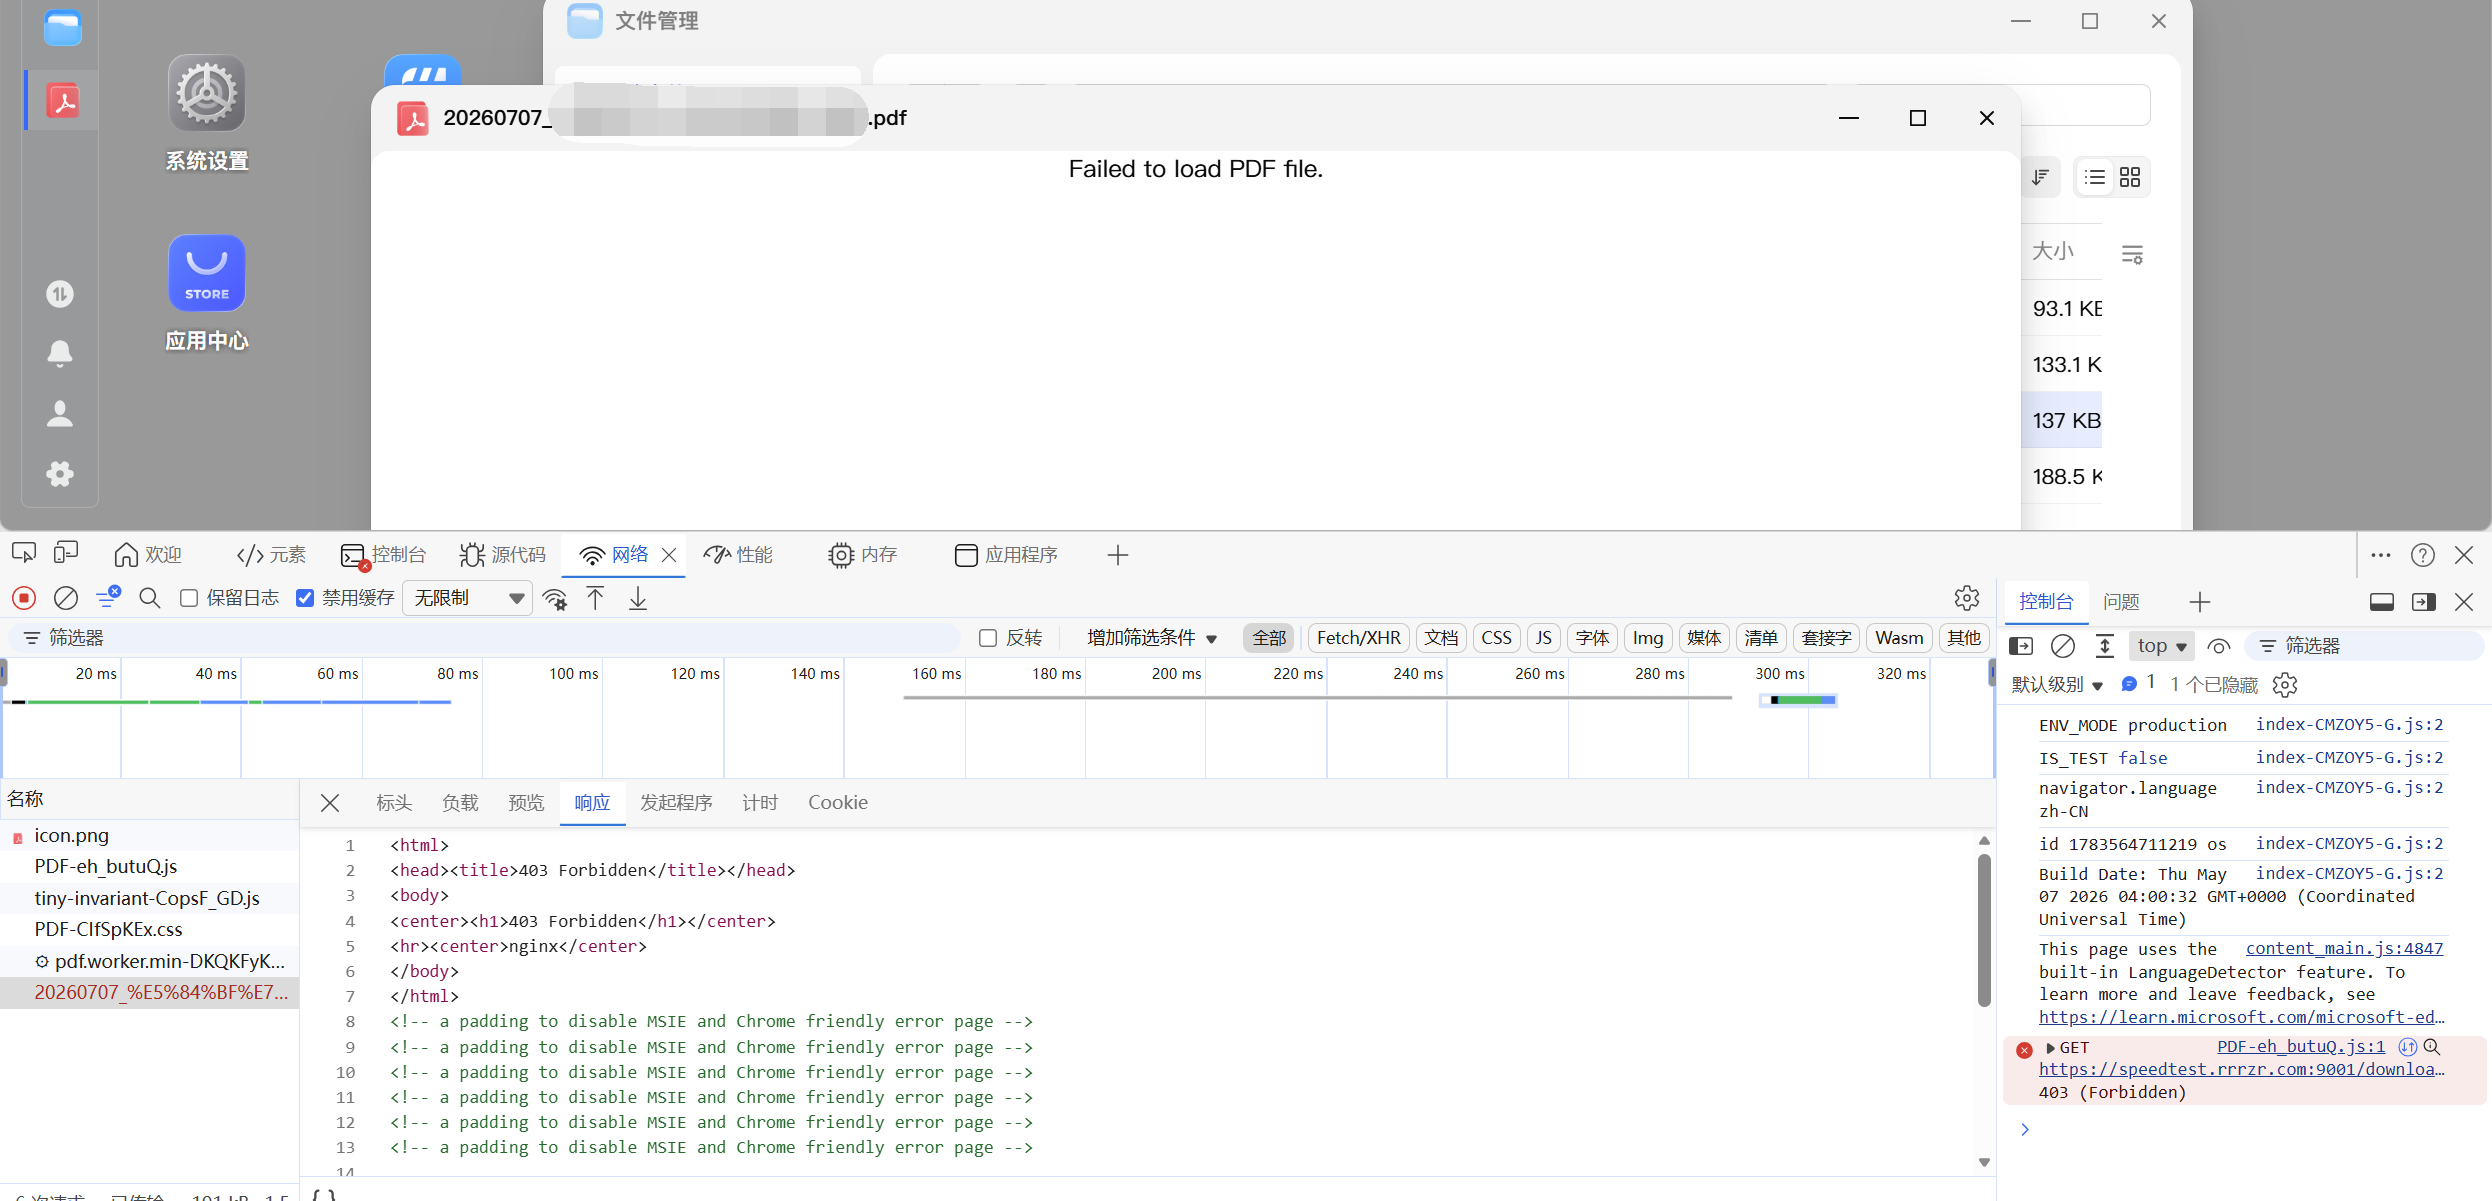Click the export HAR download arrow
Viewport: 2492px width, 1201px height.
click(638, 598)
